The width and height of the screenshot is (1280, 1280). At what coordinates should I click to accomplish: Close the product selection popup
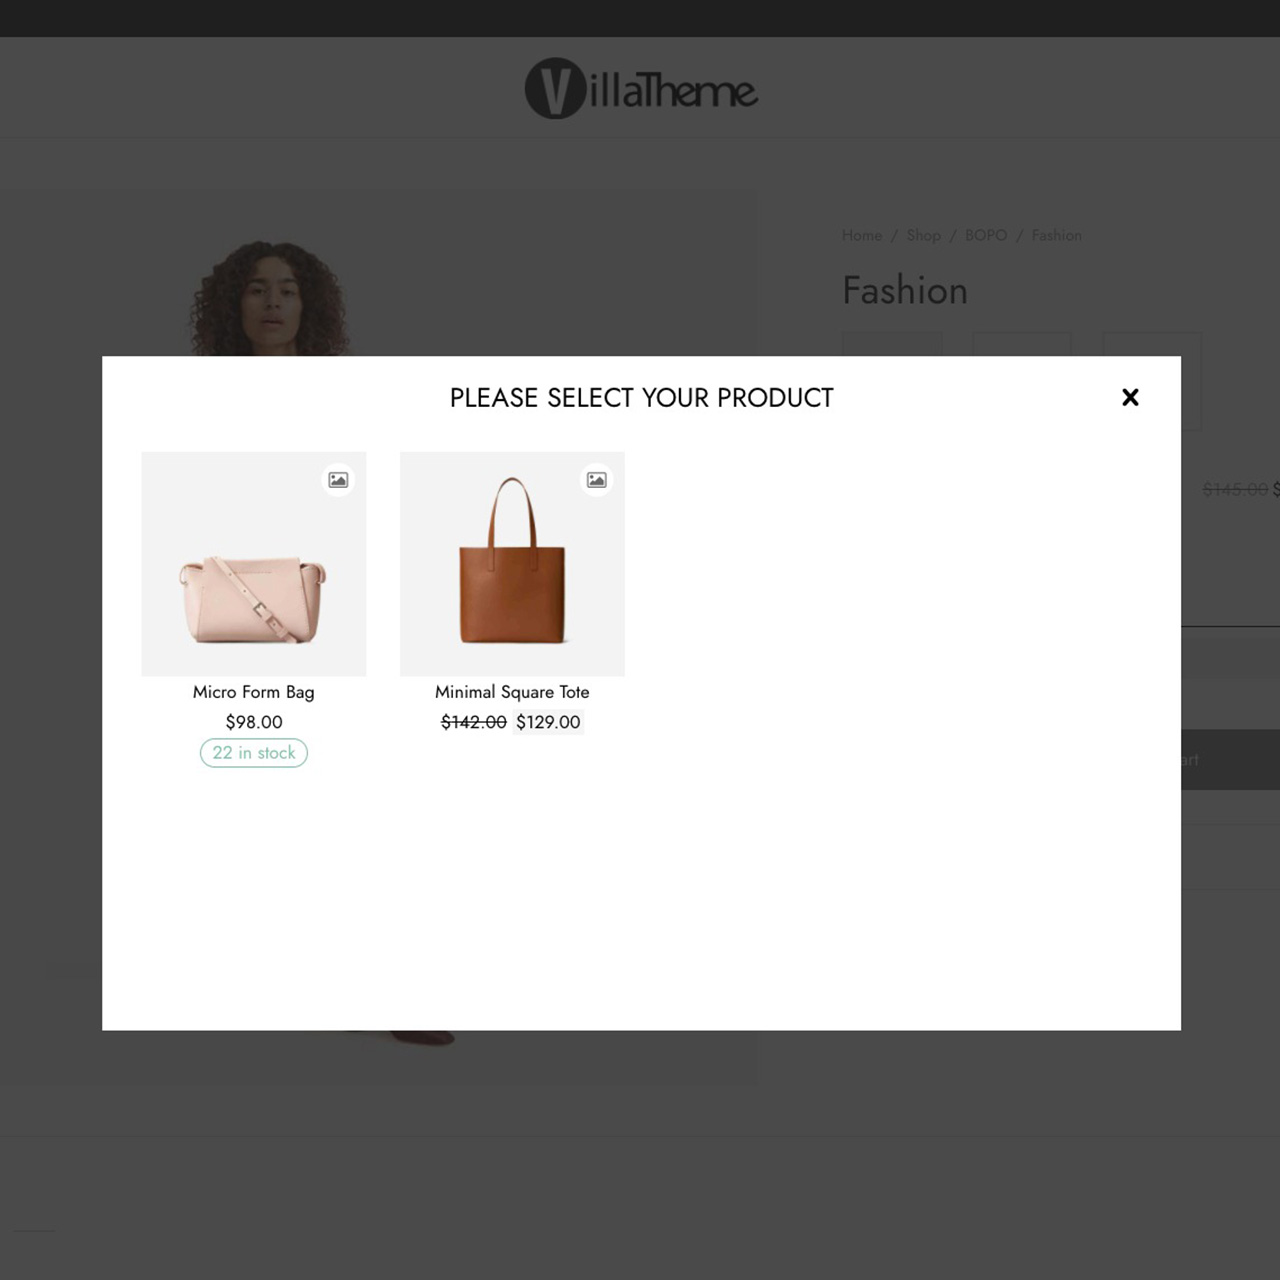(x=1130, y=397)
